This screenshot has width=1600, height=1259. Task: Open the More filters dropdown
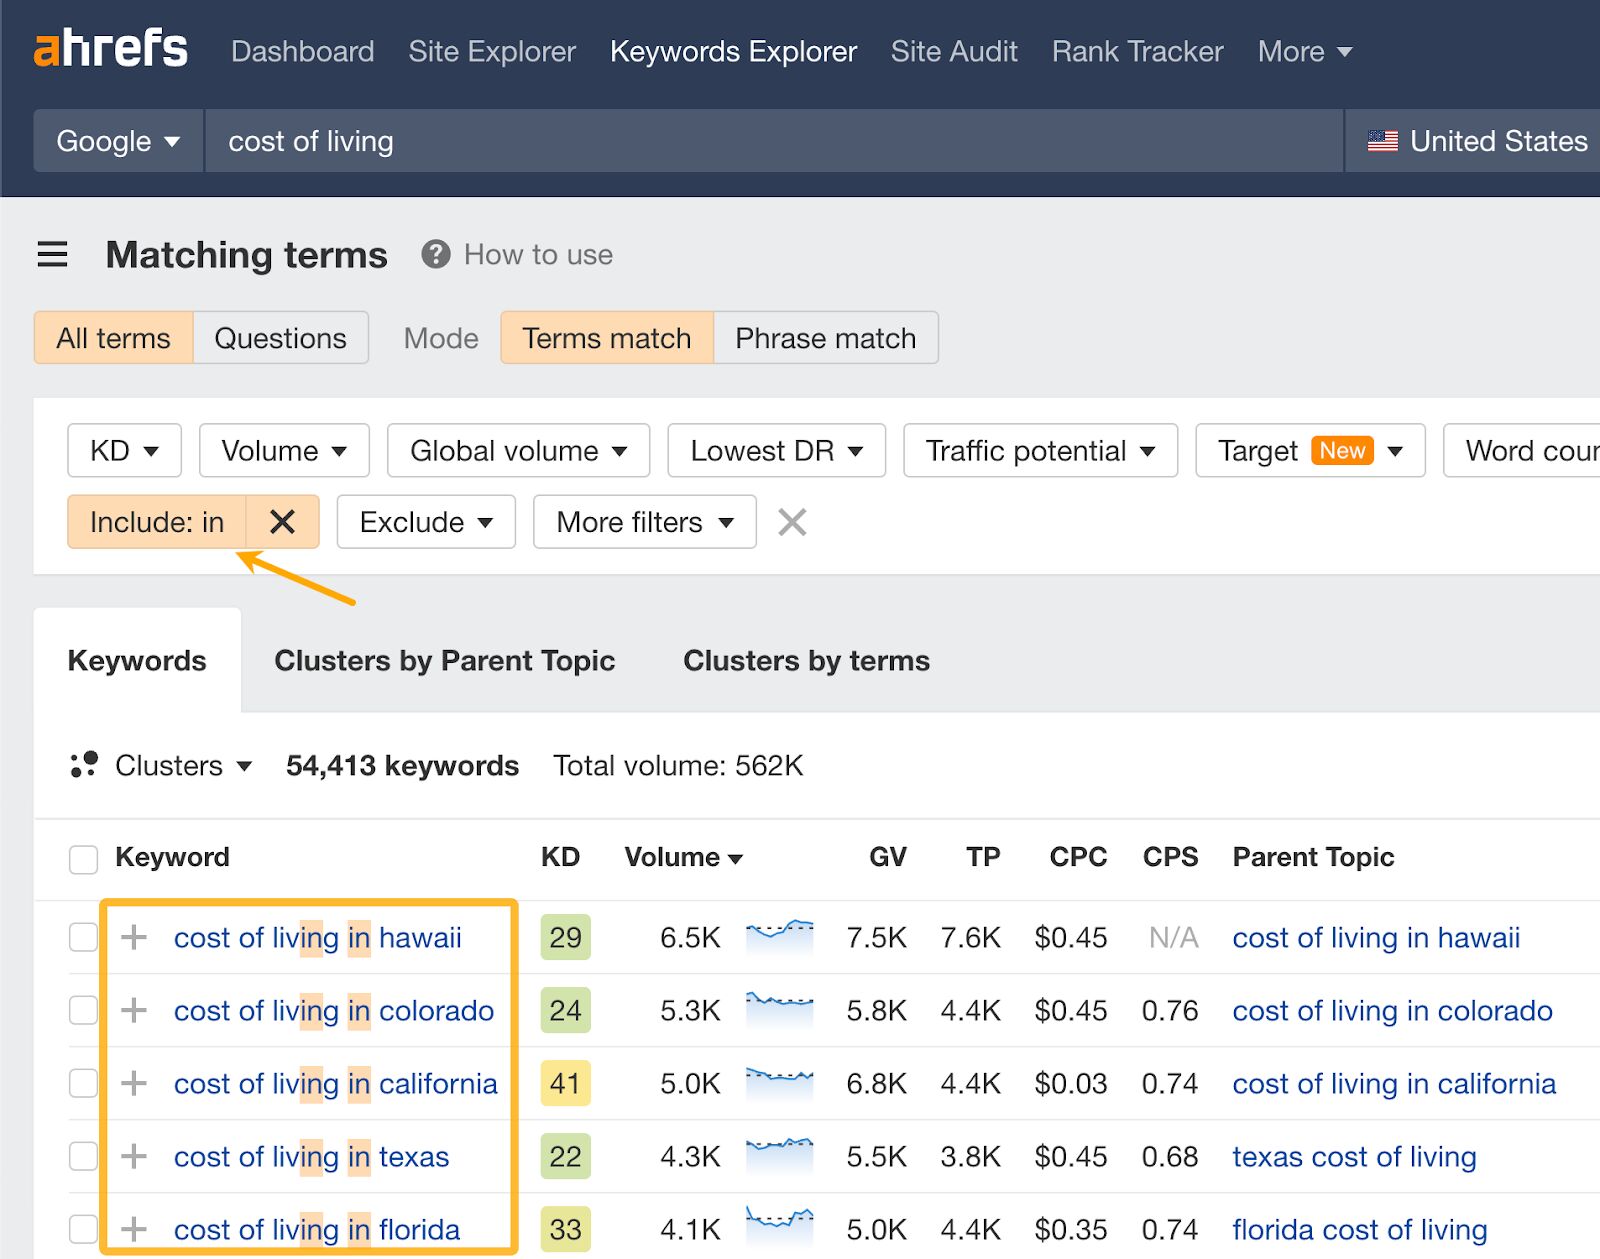click(x=643, y=521)
